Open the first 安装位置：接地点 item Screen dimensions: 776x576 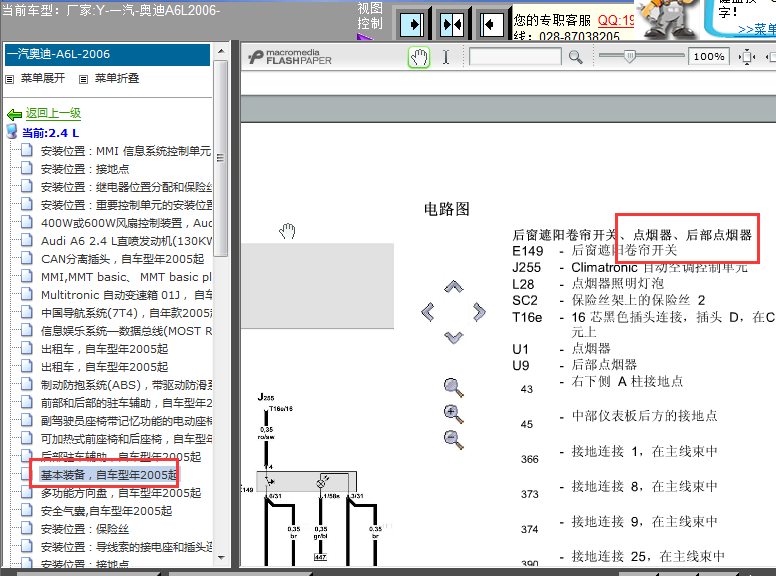85,169
